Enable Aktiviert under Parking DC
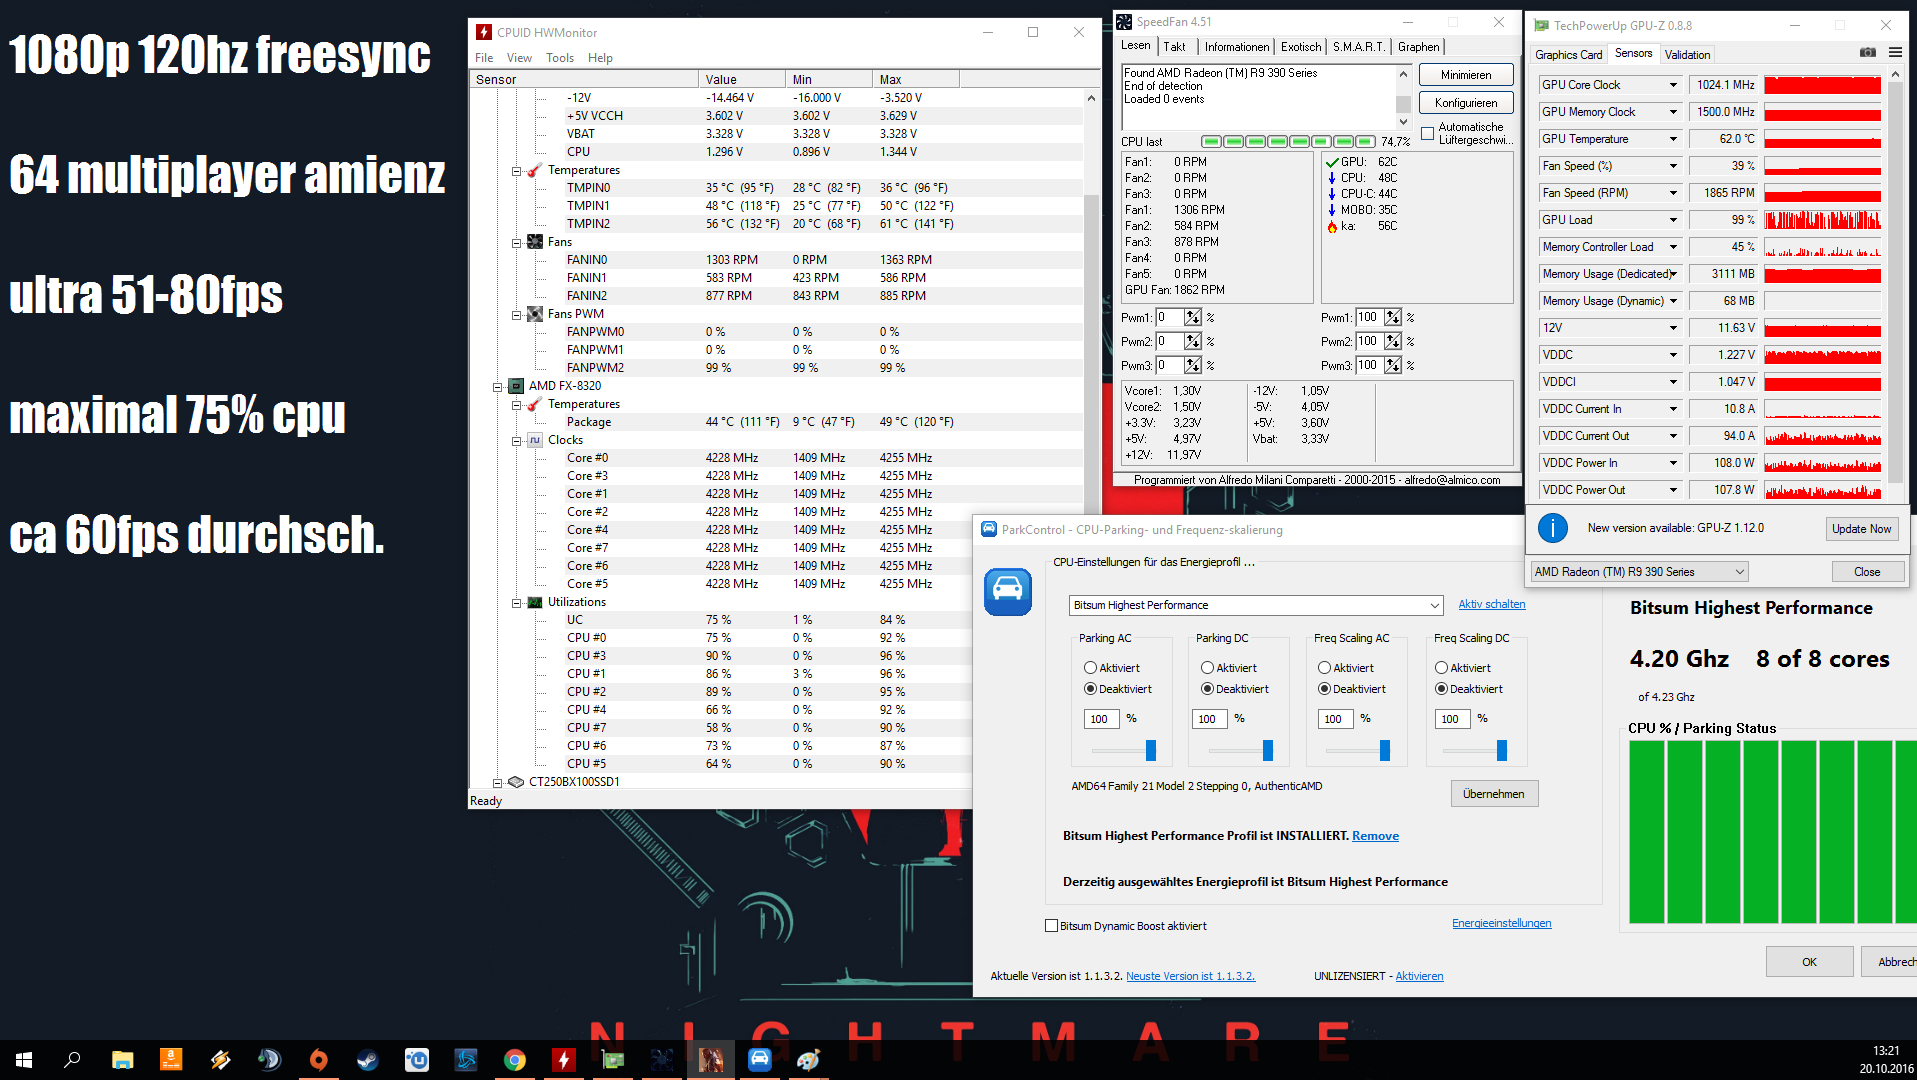This screenshot has height=1080, width=1917. coord(1207,668)
